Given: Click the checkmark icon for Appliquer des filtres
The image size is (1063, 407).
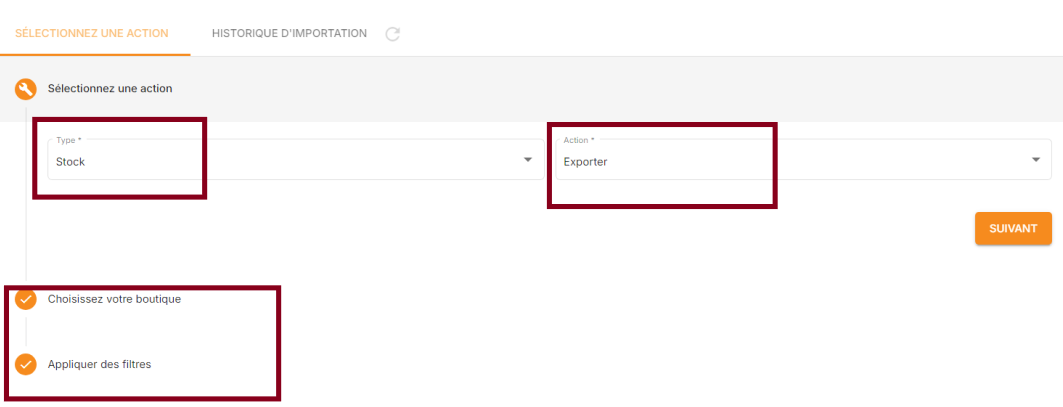Looking at the screenshot, I should coord(26,364).
